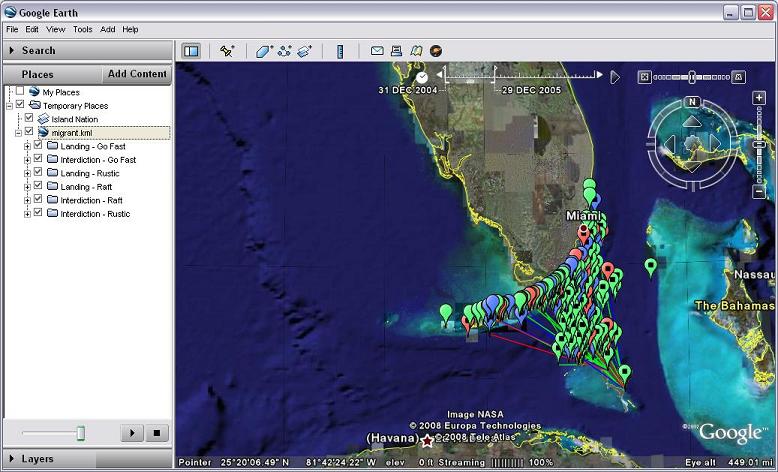The height and width of the screenshot is (472, 778).
Task: Open the Add menu
Action: tap(108, 29)
